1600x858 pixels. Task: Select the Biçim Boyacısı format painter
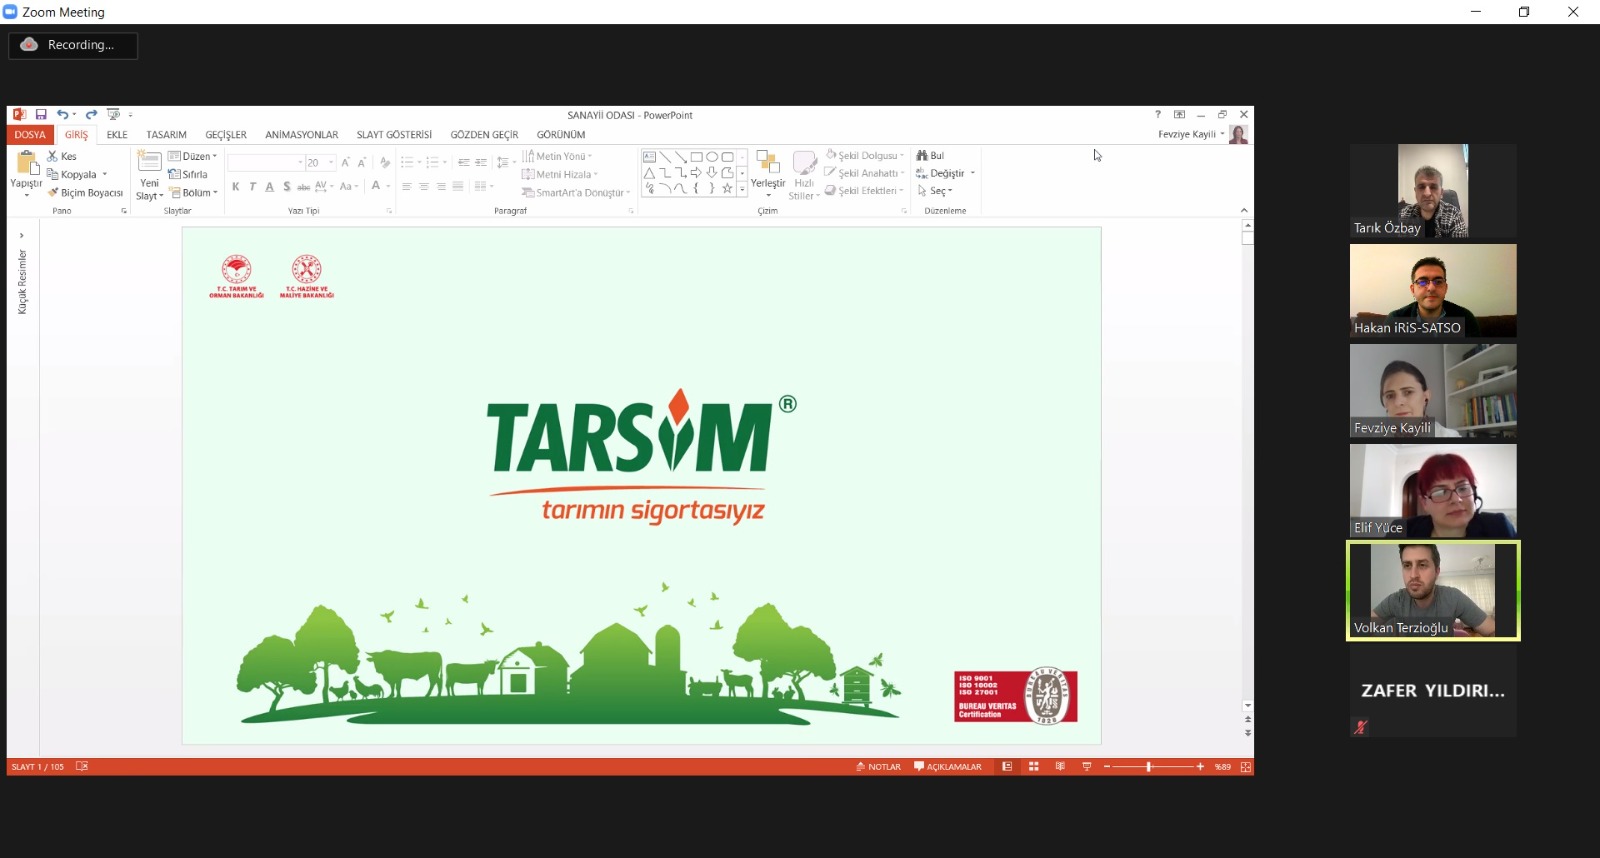85,193
